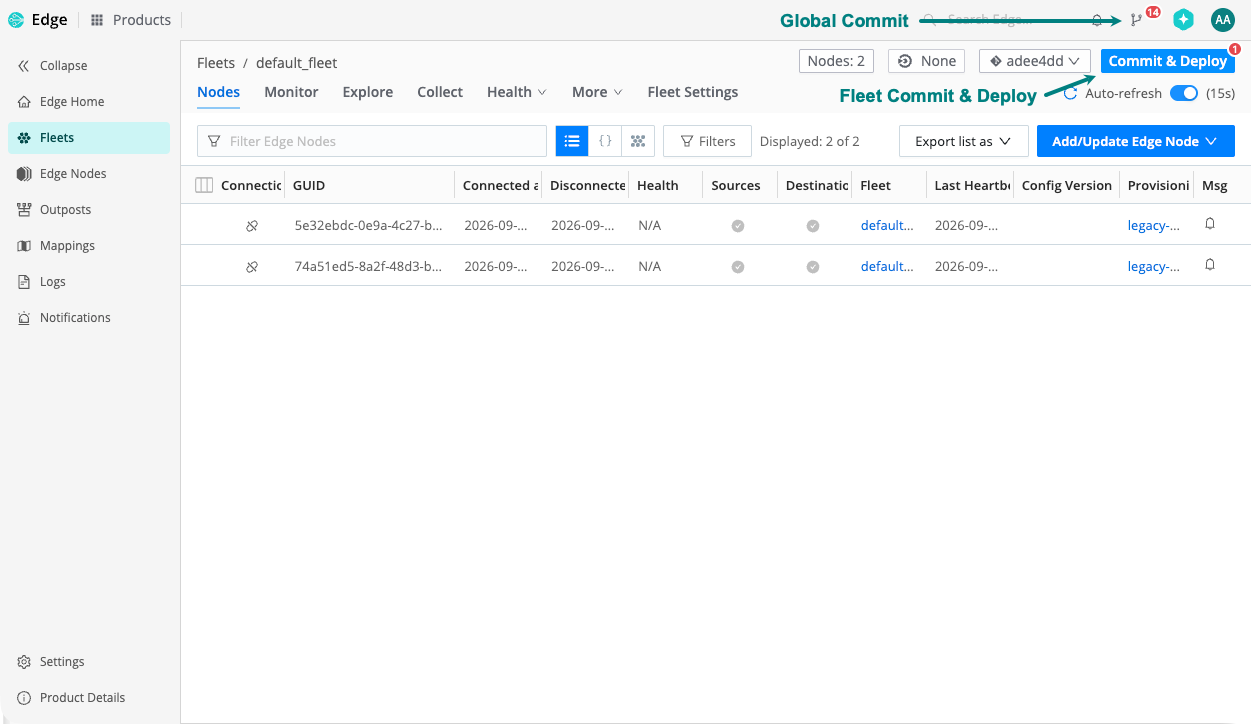Switch to the Monitor tab
Viewport: 1251px width, 724px height.
(x=291, y=92)
